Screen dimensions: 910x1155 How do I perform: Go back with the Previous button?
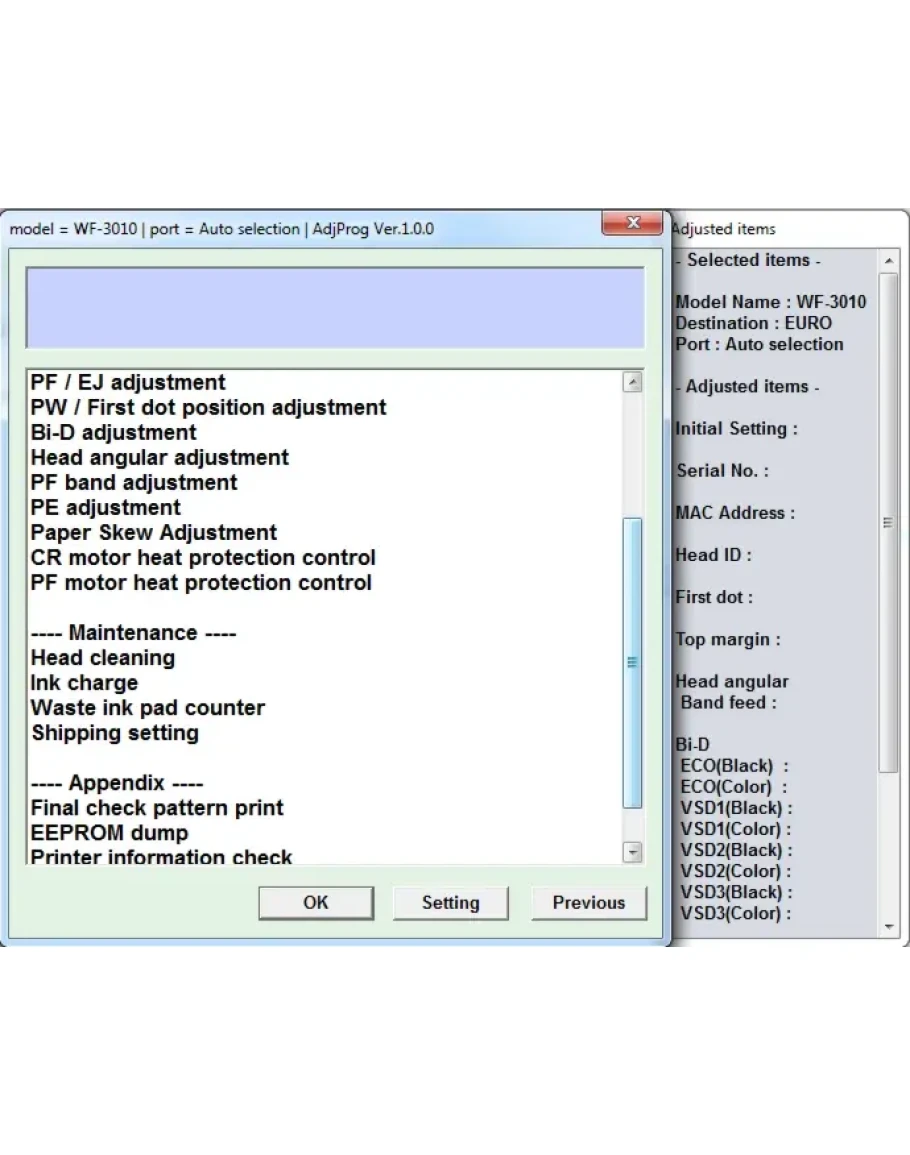(x=588, y=902)
